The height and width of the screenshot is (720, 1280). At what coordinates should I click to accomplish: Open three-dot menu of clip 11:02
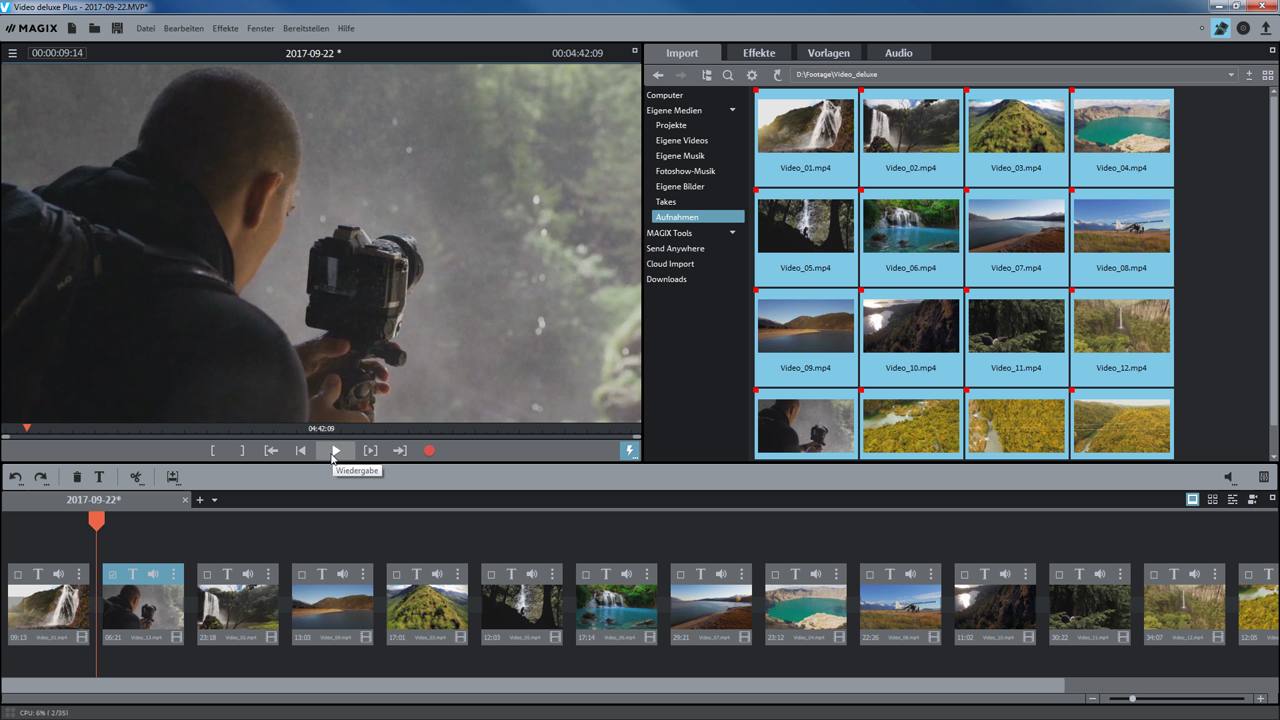[x=1026, y=575]
